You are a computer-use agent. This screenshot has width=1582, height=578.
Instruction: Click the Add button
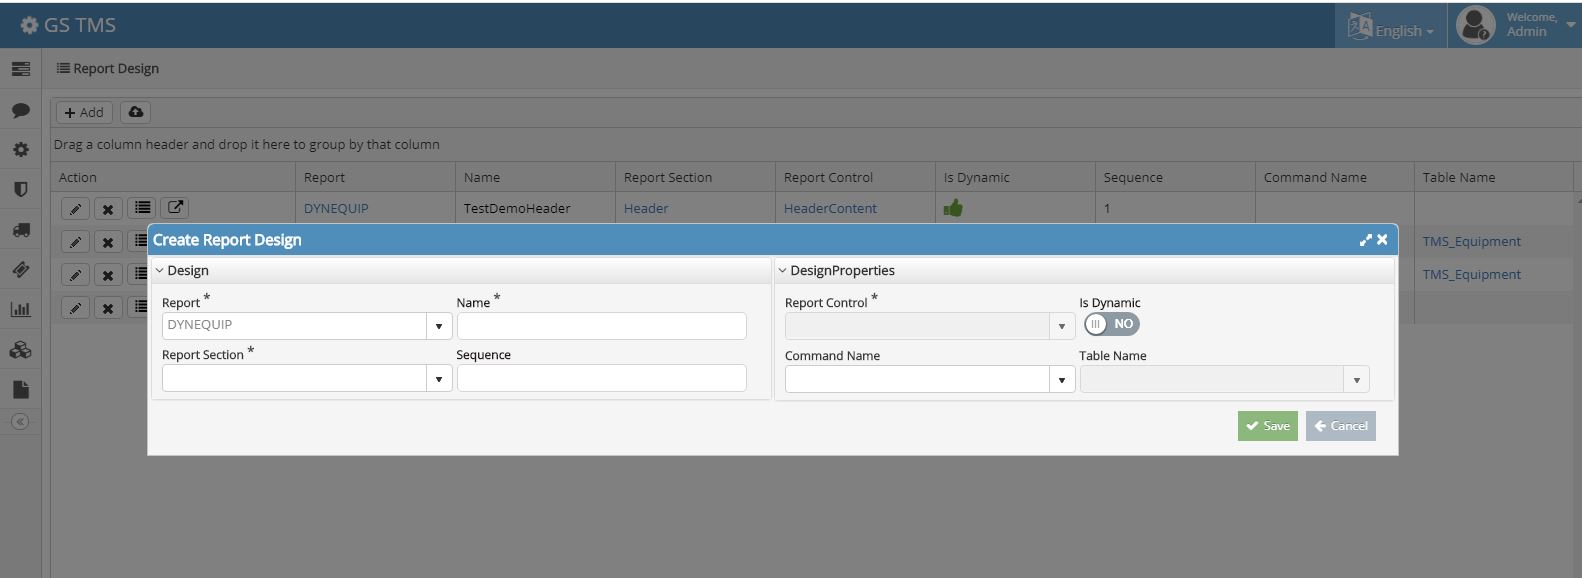tap(84, 112)
